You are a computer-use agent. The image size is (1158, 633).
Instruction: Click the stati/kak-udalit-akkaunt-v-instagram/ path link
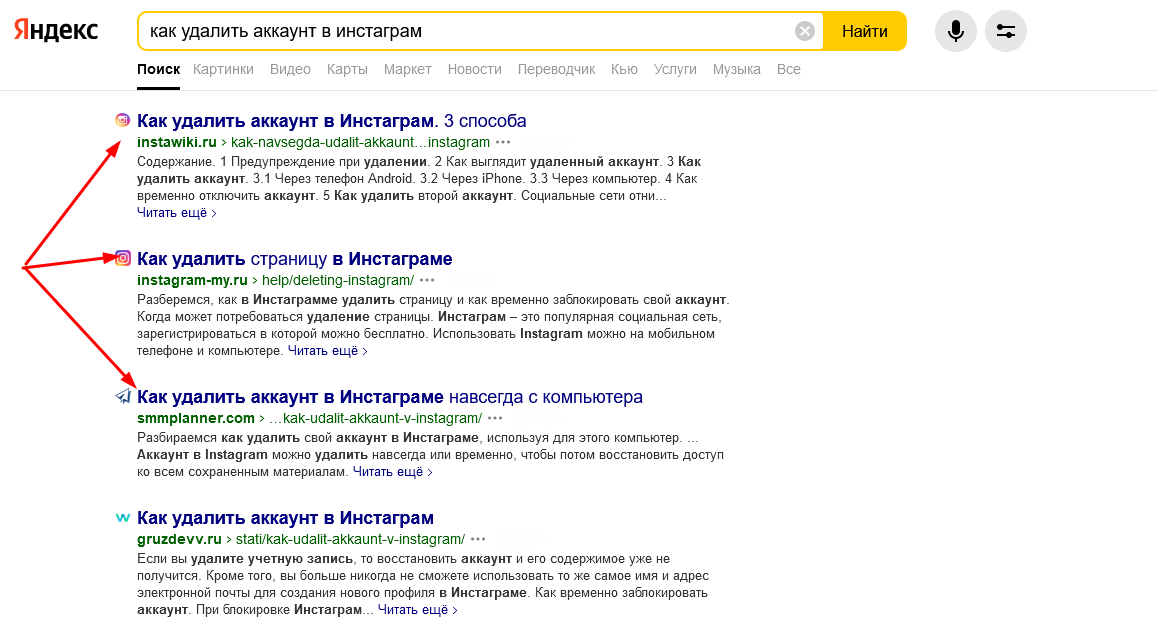350,539
